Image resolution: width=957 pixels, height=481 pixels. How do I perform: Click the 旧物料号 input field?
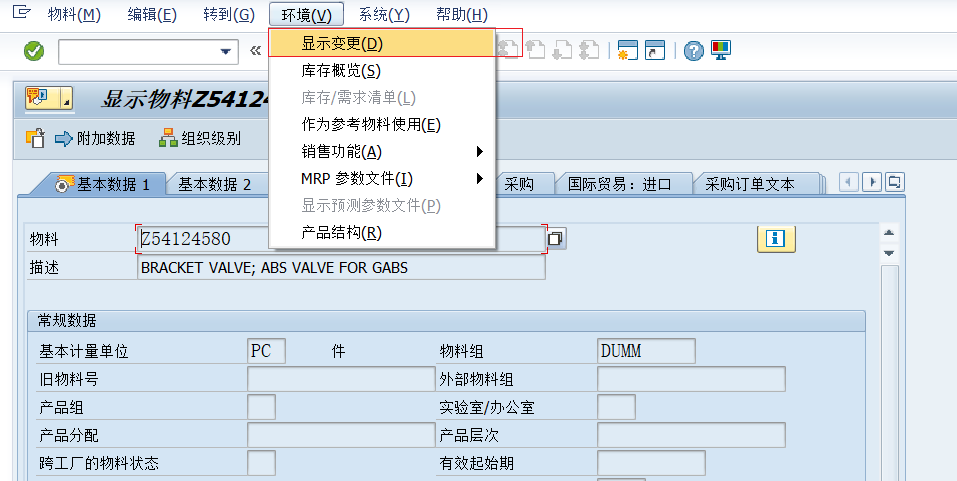(x=341, y=379)
